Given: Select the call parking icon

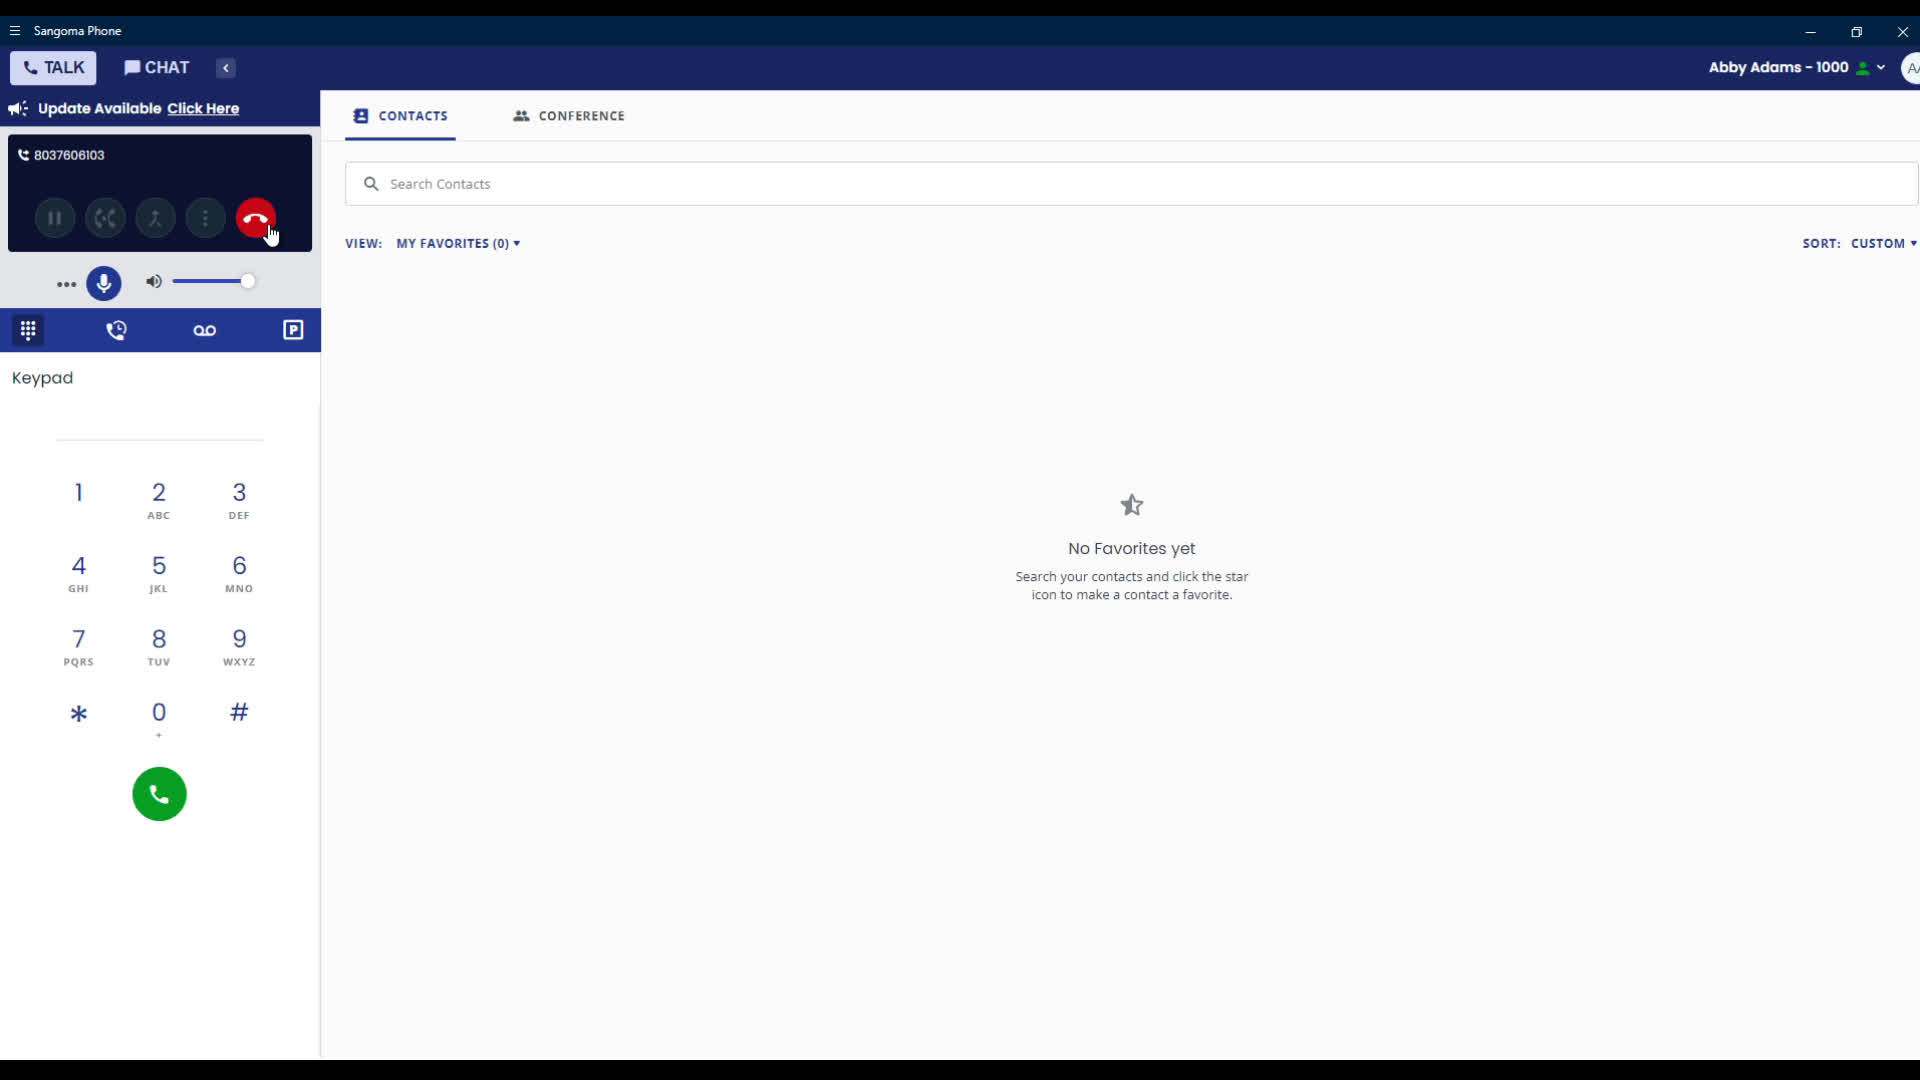Looking at the screenshot, I should point(293,330).
